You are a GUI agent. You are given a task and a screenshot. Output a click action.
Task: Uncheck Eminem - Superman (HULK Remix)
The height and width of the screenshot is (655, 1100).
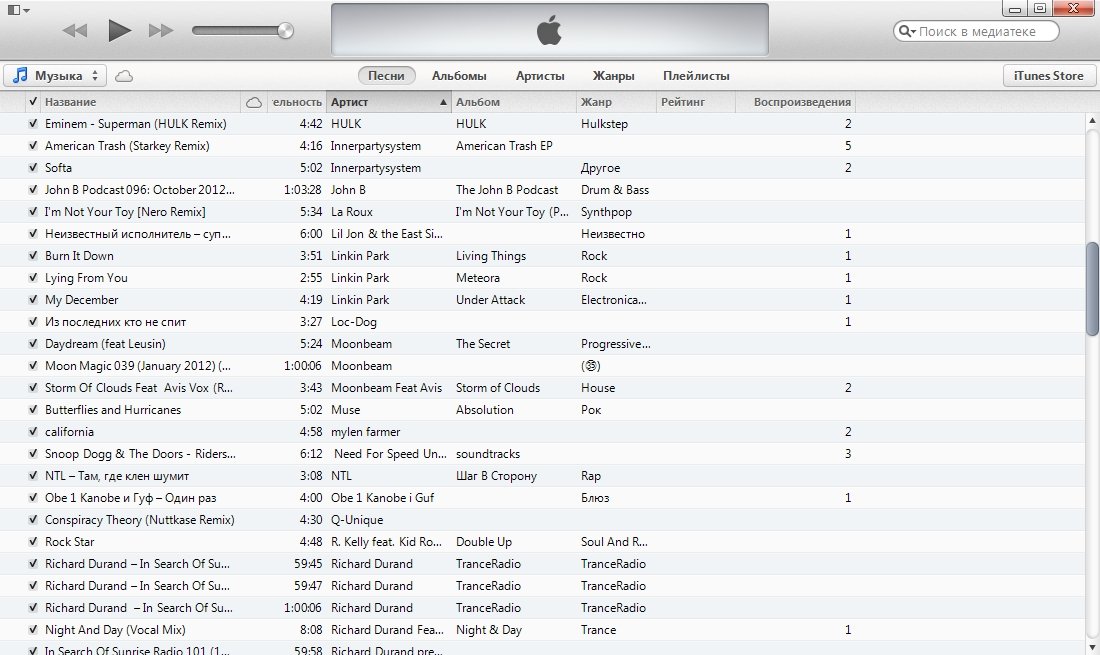[32, 123]
